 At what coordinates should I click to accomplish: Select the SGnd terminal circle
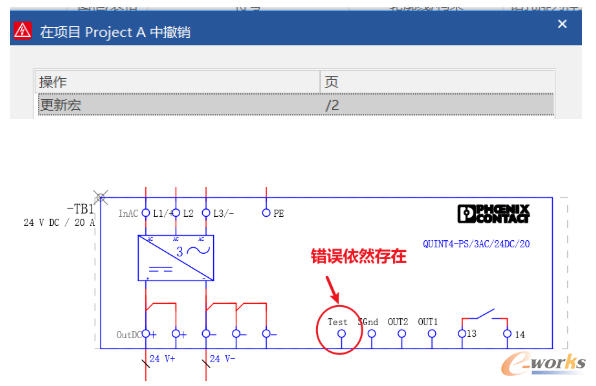coord(372,334)
